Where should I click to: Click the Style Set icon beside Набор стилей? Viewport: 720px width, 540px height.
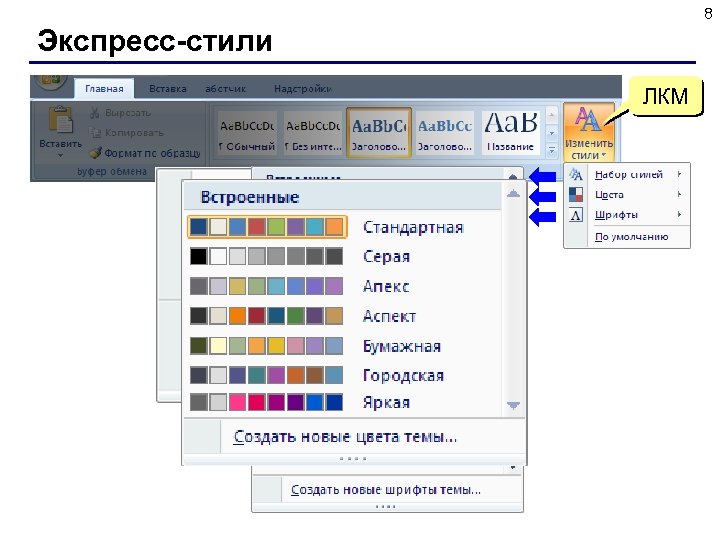click(x=576, y=174)
